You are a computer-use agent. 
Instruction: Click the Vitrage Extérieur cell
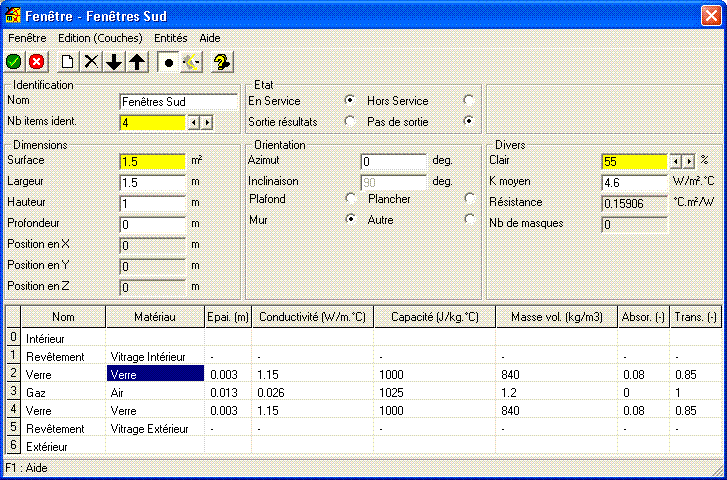point(155,429)
